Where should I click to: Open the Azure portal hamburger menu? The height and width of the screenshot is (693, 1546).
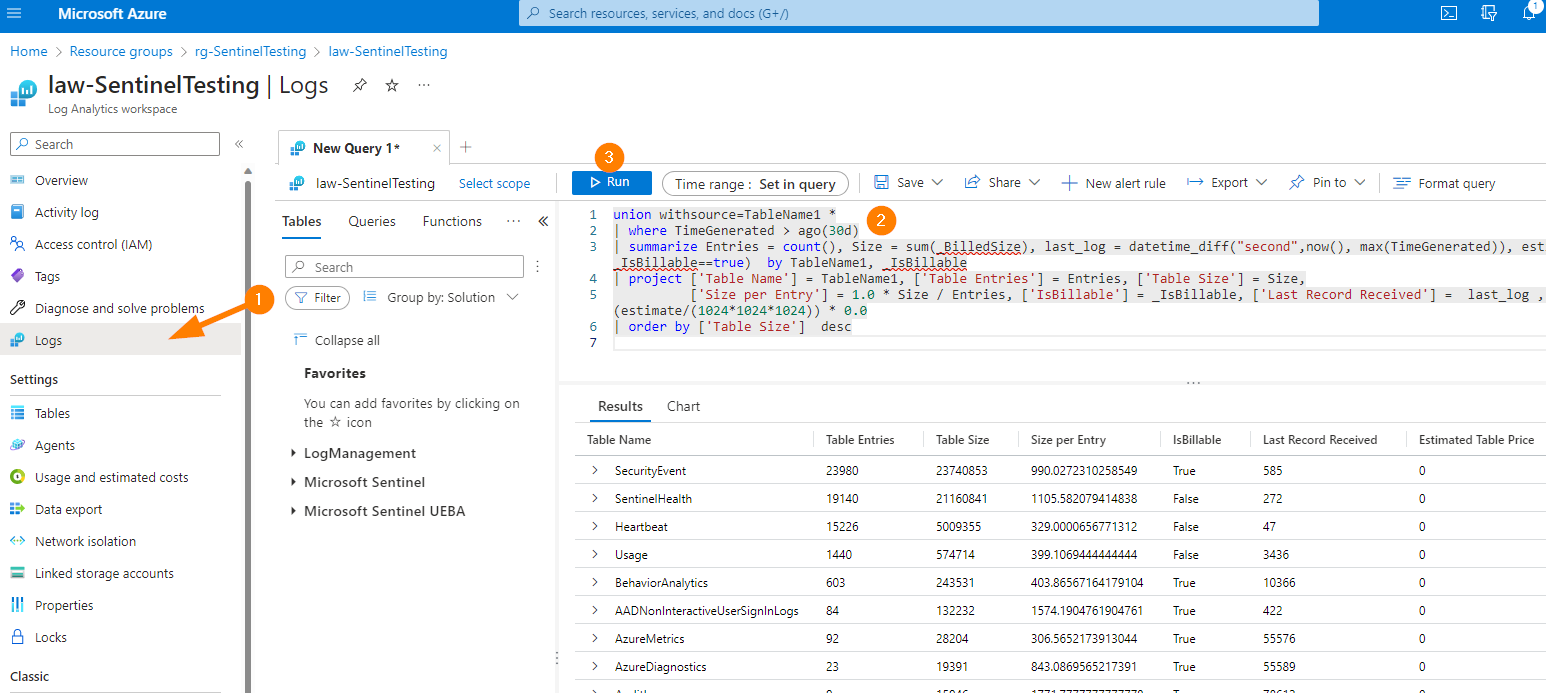14,13
